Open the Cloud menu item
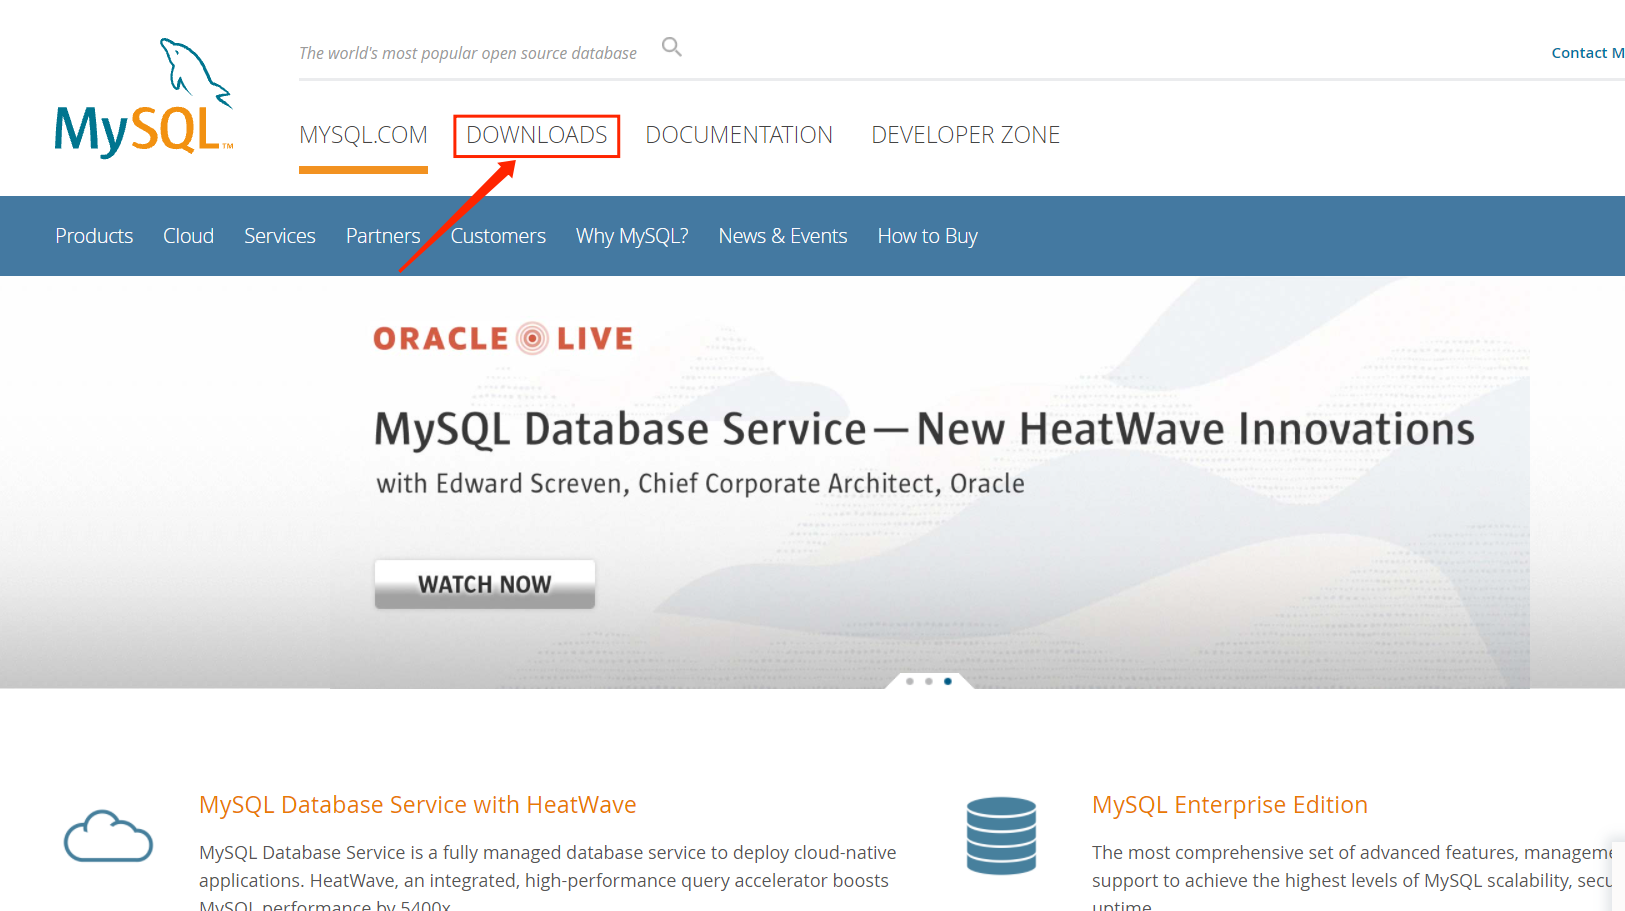The image size is (1625, 911). point(188,236)
